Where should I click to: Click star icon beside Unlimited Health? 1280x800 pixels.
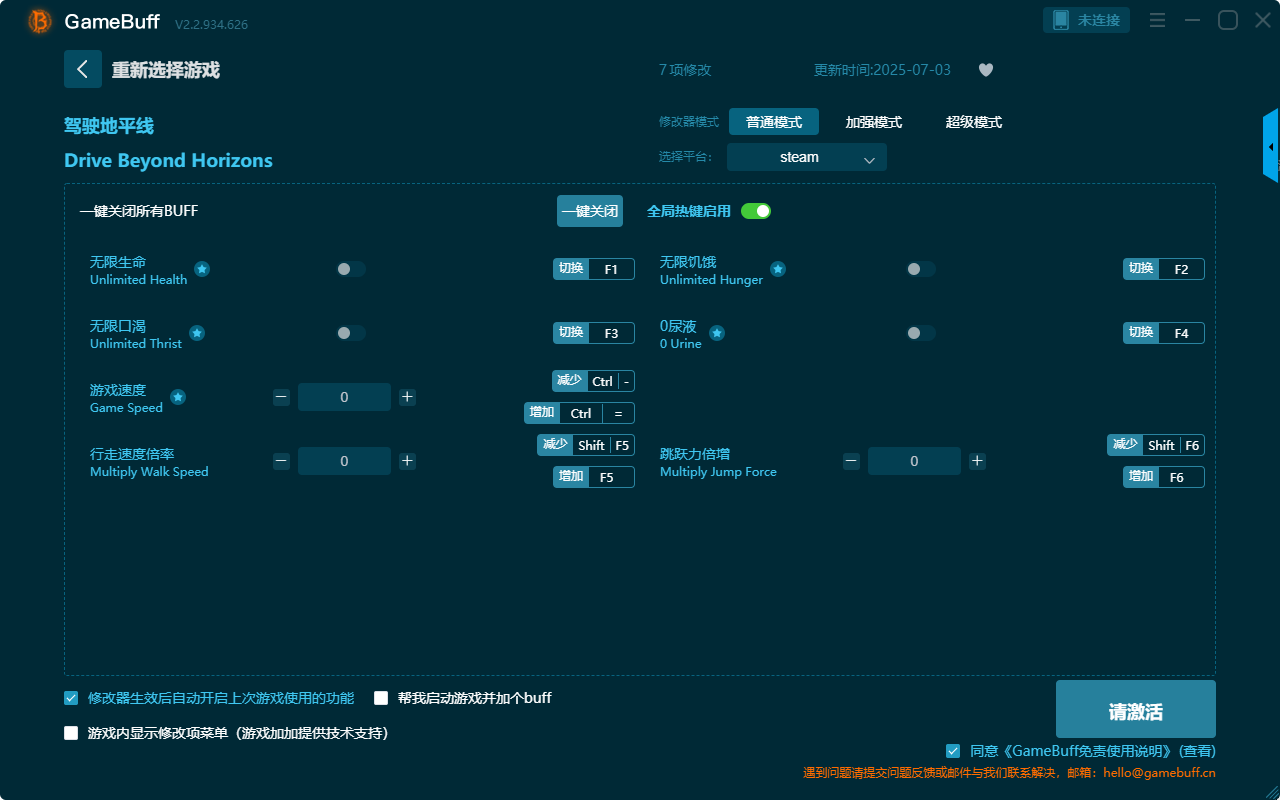202,269
